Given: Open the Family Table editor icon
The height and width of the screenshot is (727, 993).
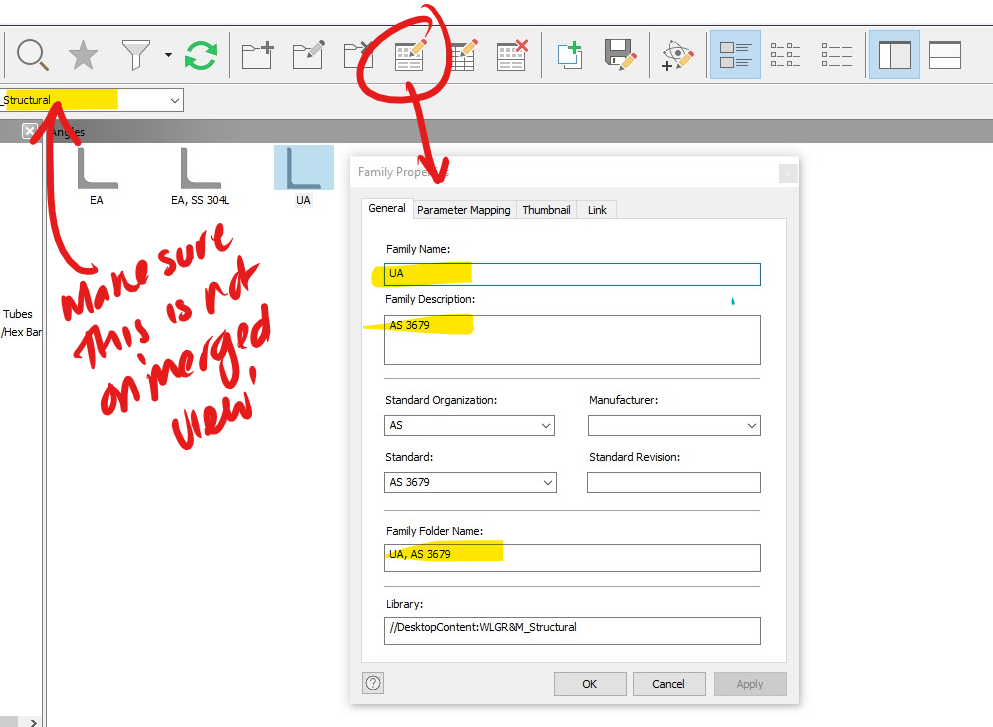Looking at the screenshot, I should pyautogui.click(x=461, y=55).
